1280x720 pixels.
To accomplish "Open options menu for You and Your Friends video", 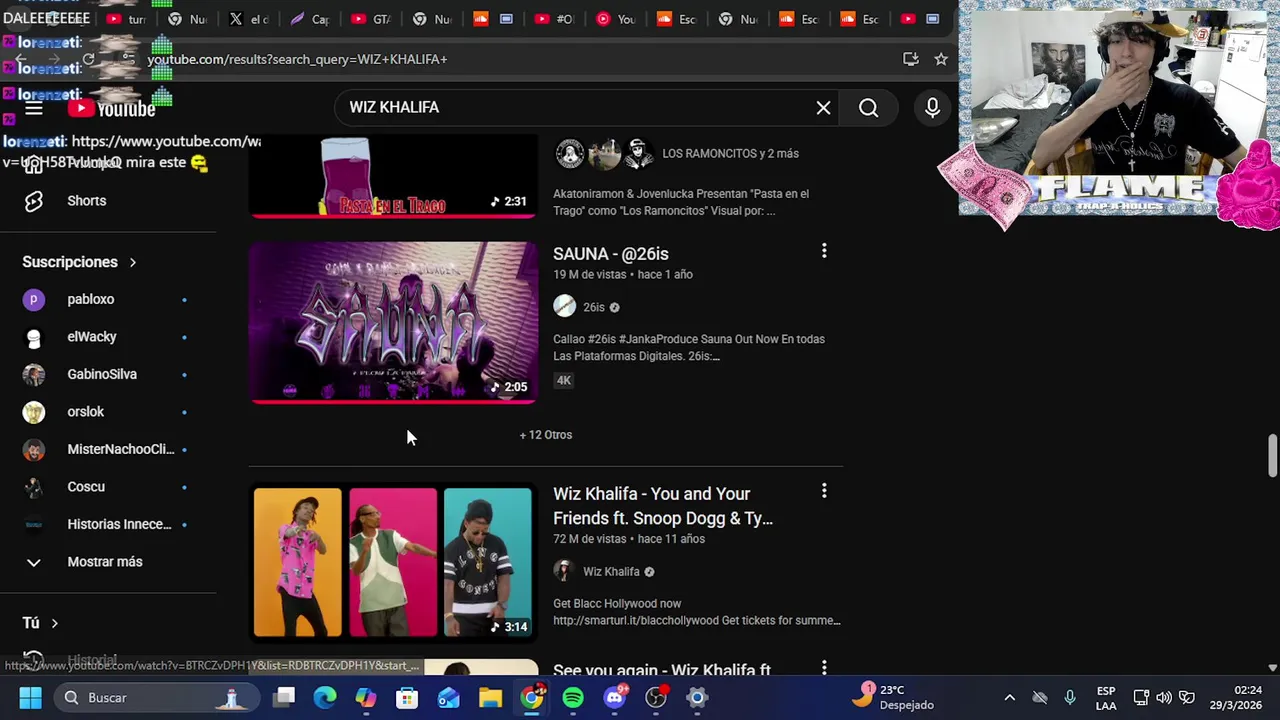I will pyautogui.click(x=824, y=491).
